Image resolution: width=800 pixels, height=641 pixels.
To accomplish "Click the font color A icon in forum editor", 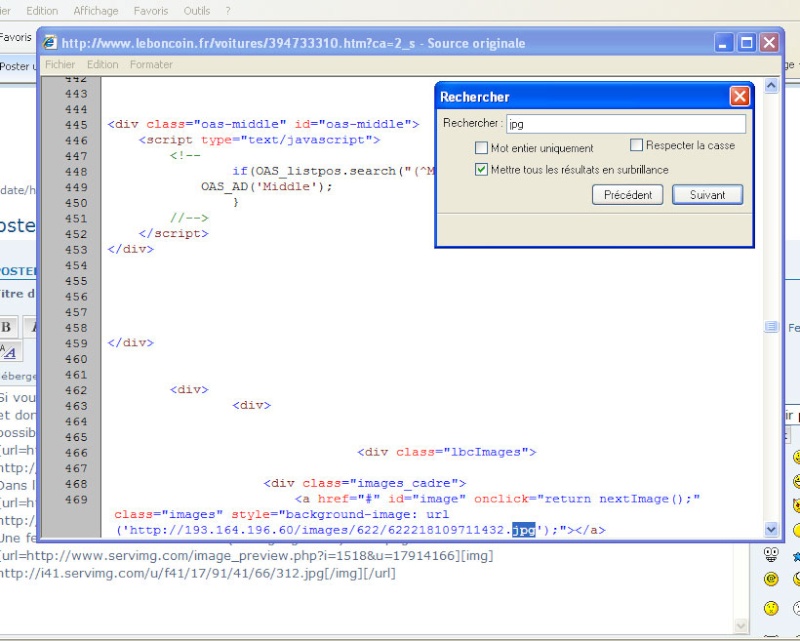I will (9, 353).
